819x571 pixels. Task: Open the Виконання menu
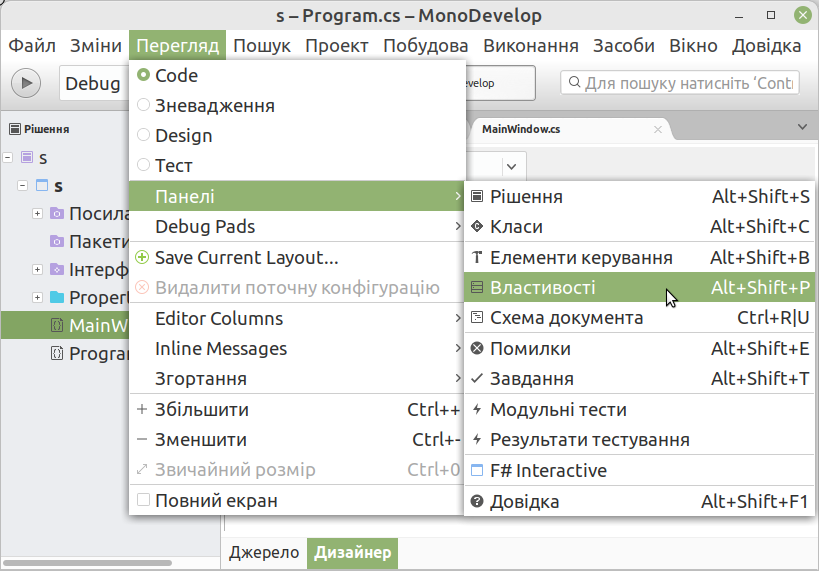click(531, 45)
